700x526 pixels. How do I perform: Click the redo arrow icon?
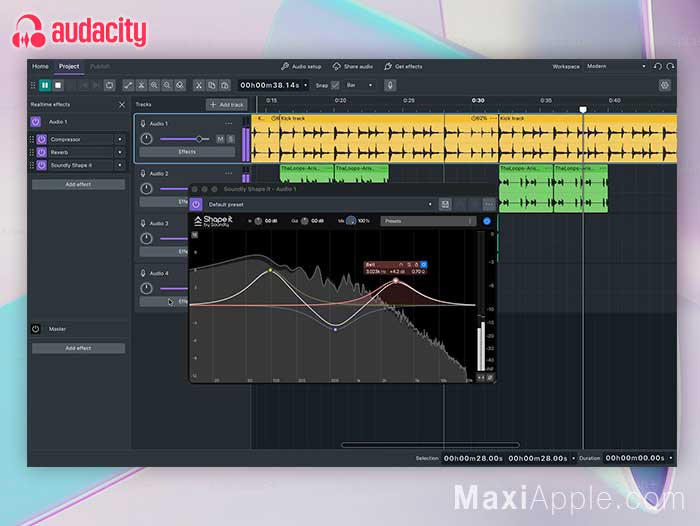670,67
